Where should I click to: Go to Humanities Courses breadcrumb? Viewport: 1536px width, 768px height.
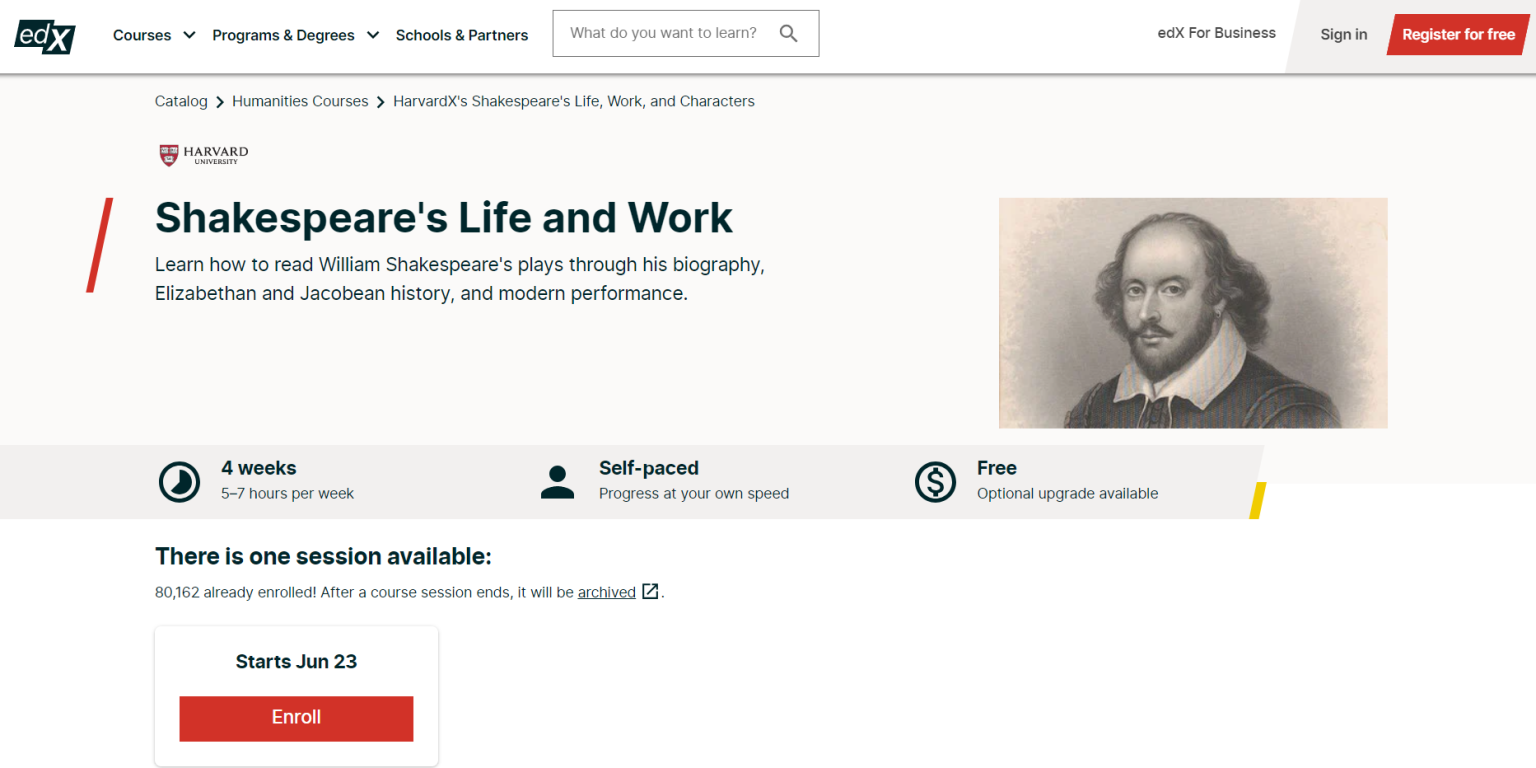coord(300,101)
